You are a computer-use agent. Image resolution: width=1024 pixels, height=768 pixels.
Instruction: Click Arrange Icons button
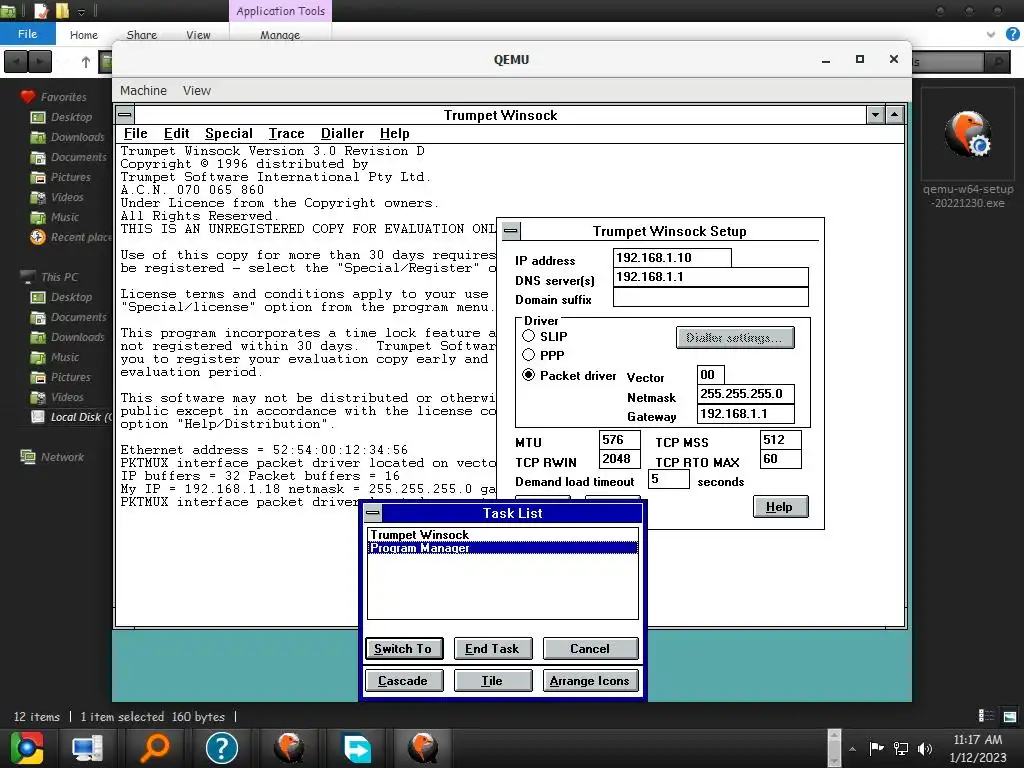[x=590, y=680]
